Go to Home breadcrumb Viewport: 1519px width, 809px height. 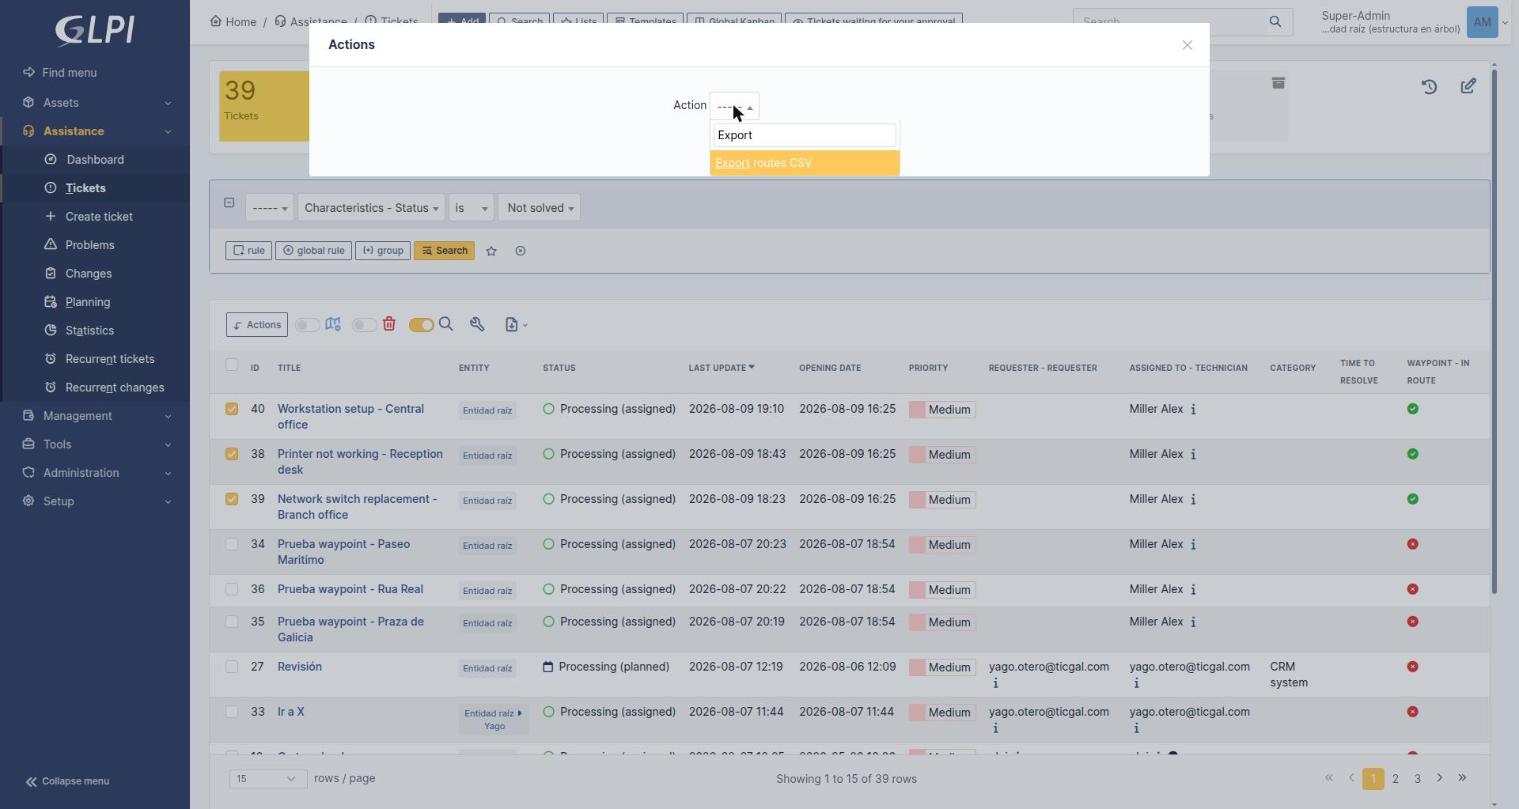[233, 21]
